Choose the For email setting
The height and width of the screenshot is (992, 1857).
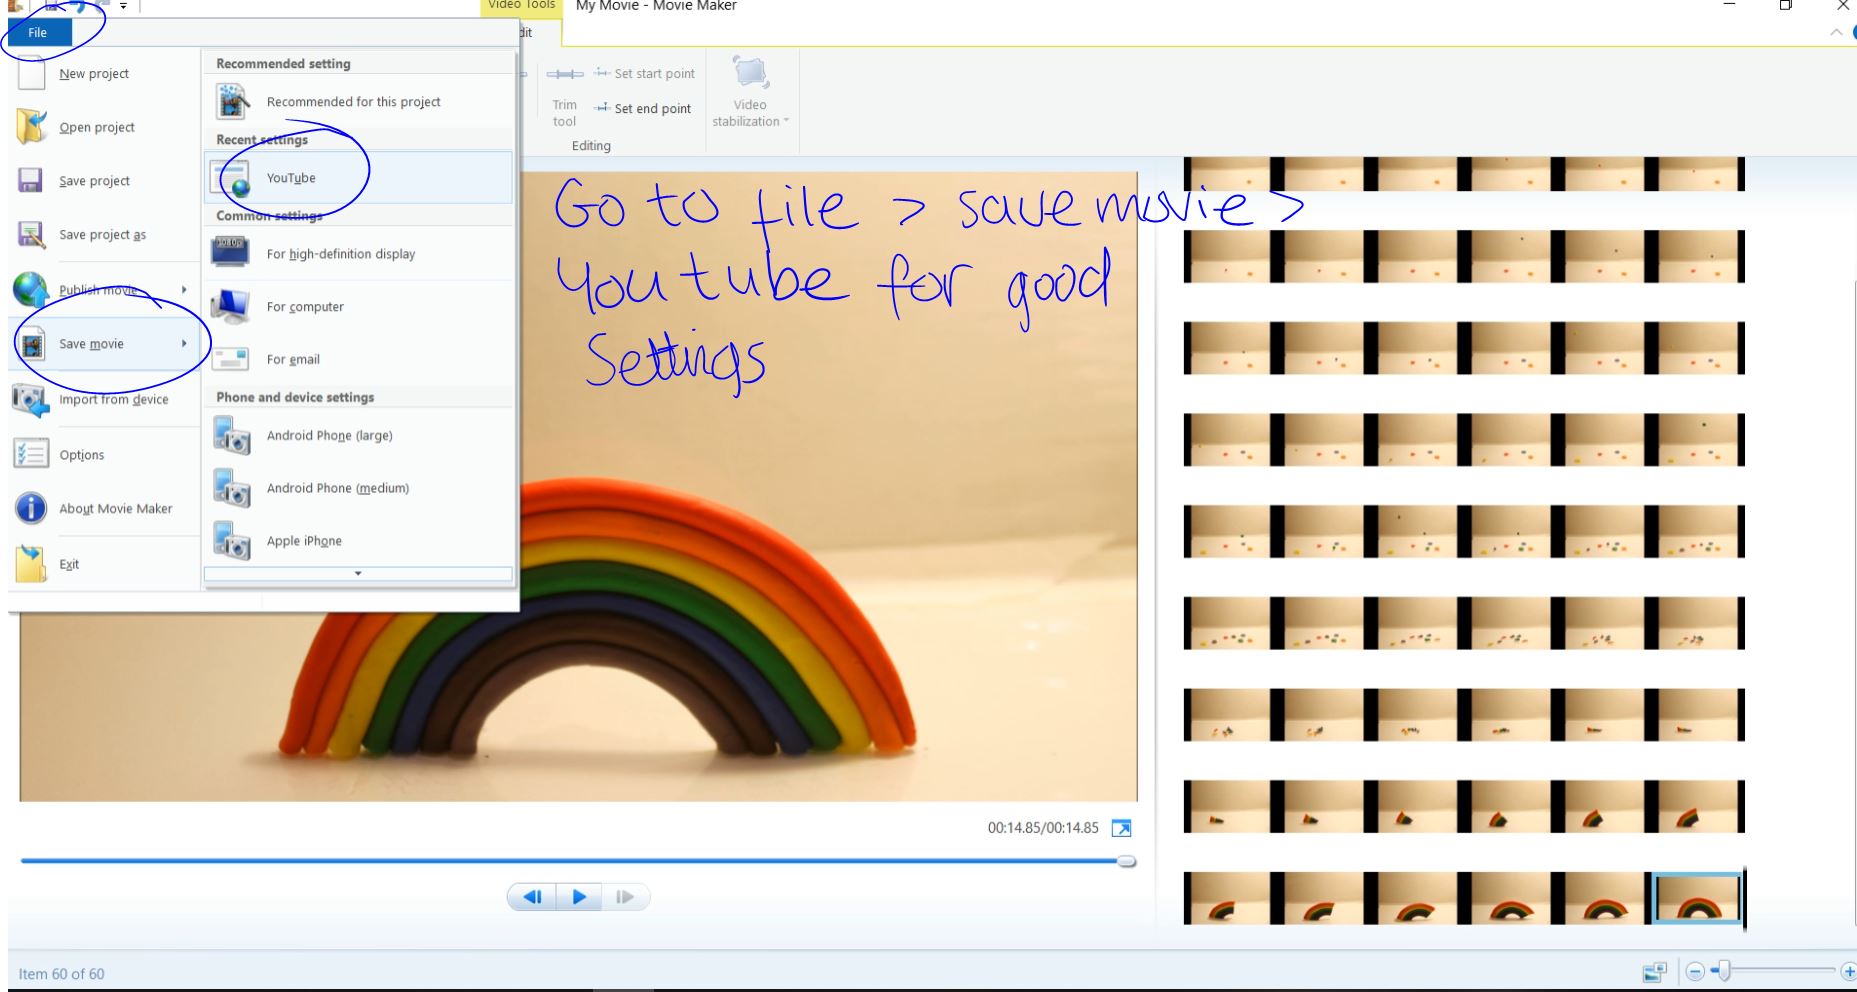click(x=358, y=359)
